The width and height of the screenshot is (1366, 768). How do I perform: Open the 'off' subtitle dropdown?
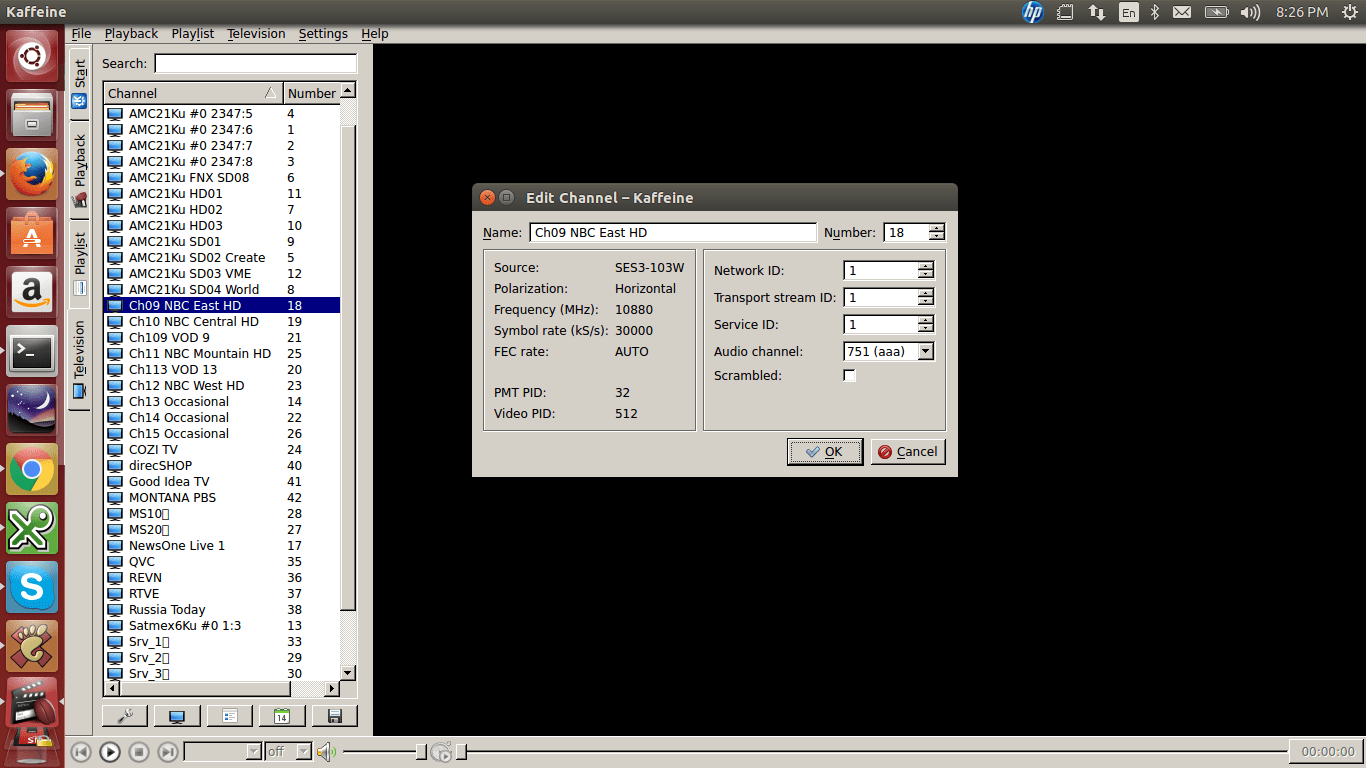point(289,751)
